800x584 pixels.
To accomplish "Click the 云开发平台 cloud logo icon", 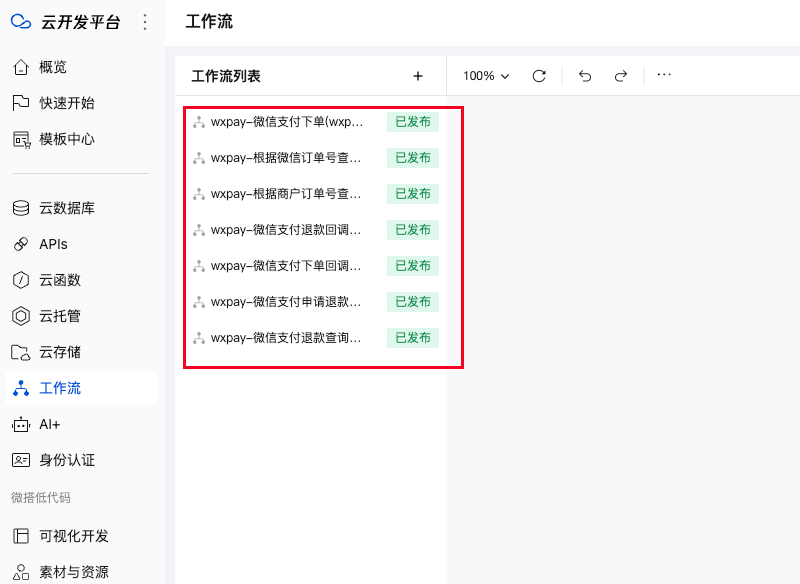I will click(x=21, y=22).
